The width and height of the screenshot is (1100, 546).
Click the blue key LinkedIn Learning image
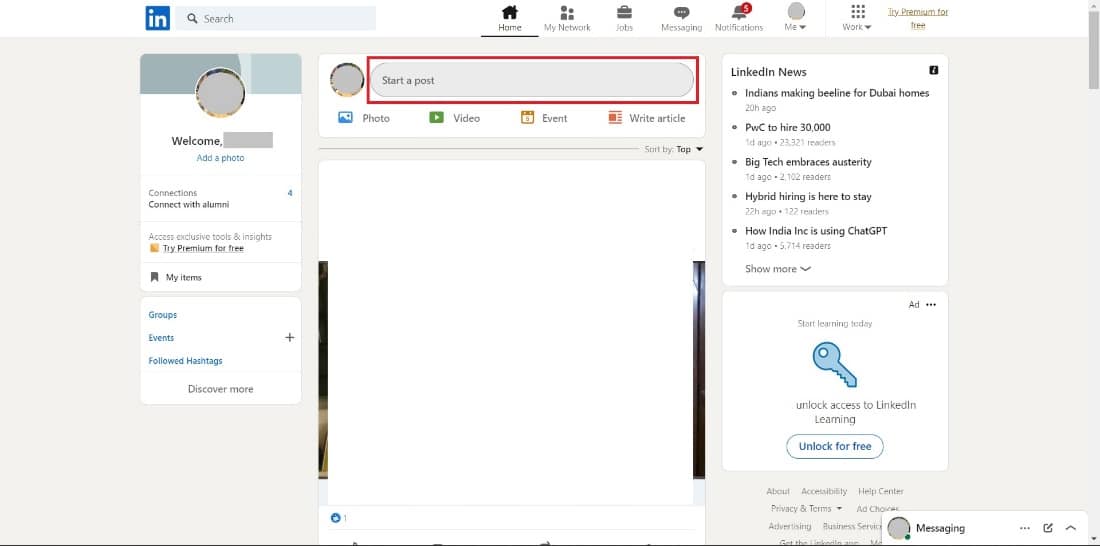(835, 364)
